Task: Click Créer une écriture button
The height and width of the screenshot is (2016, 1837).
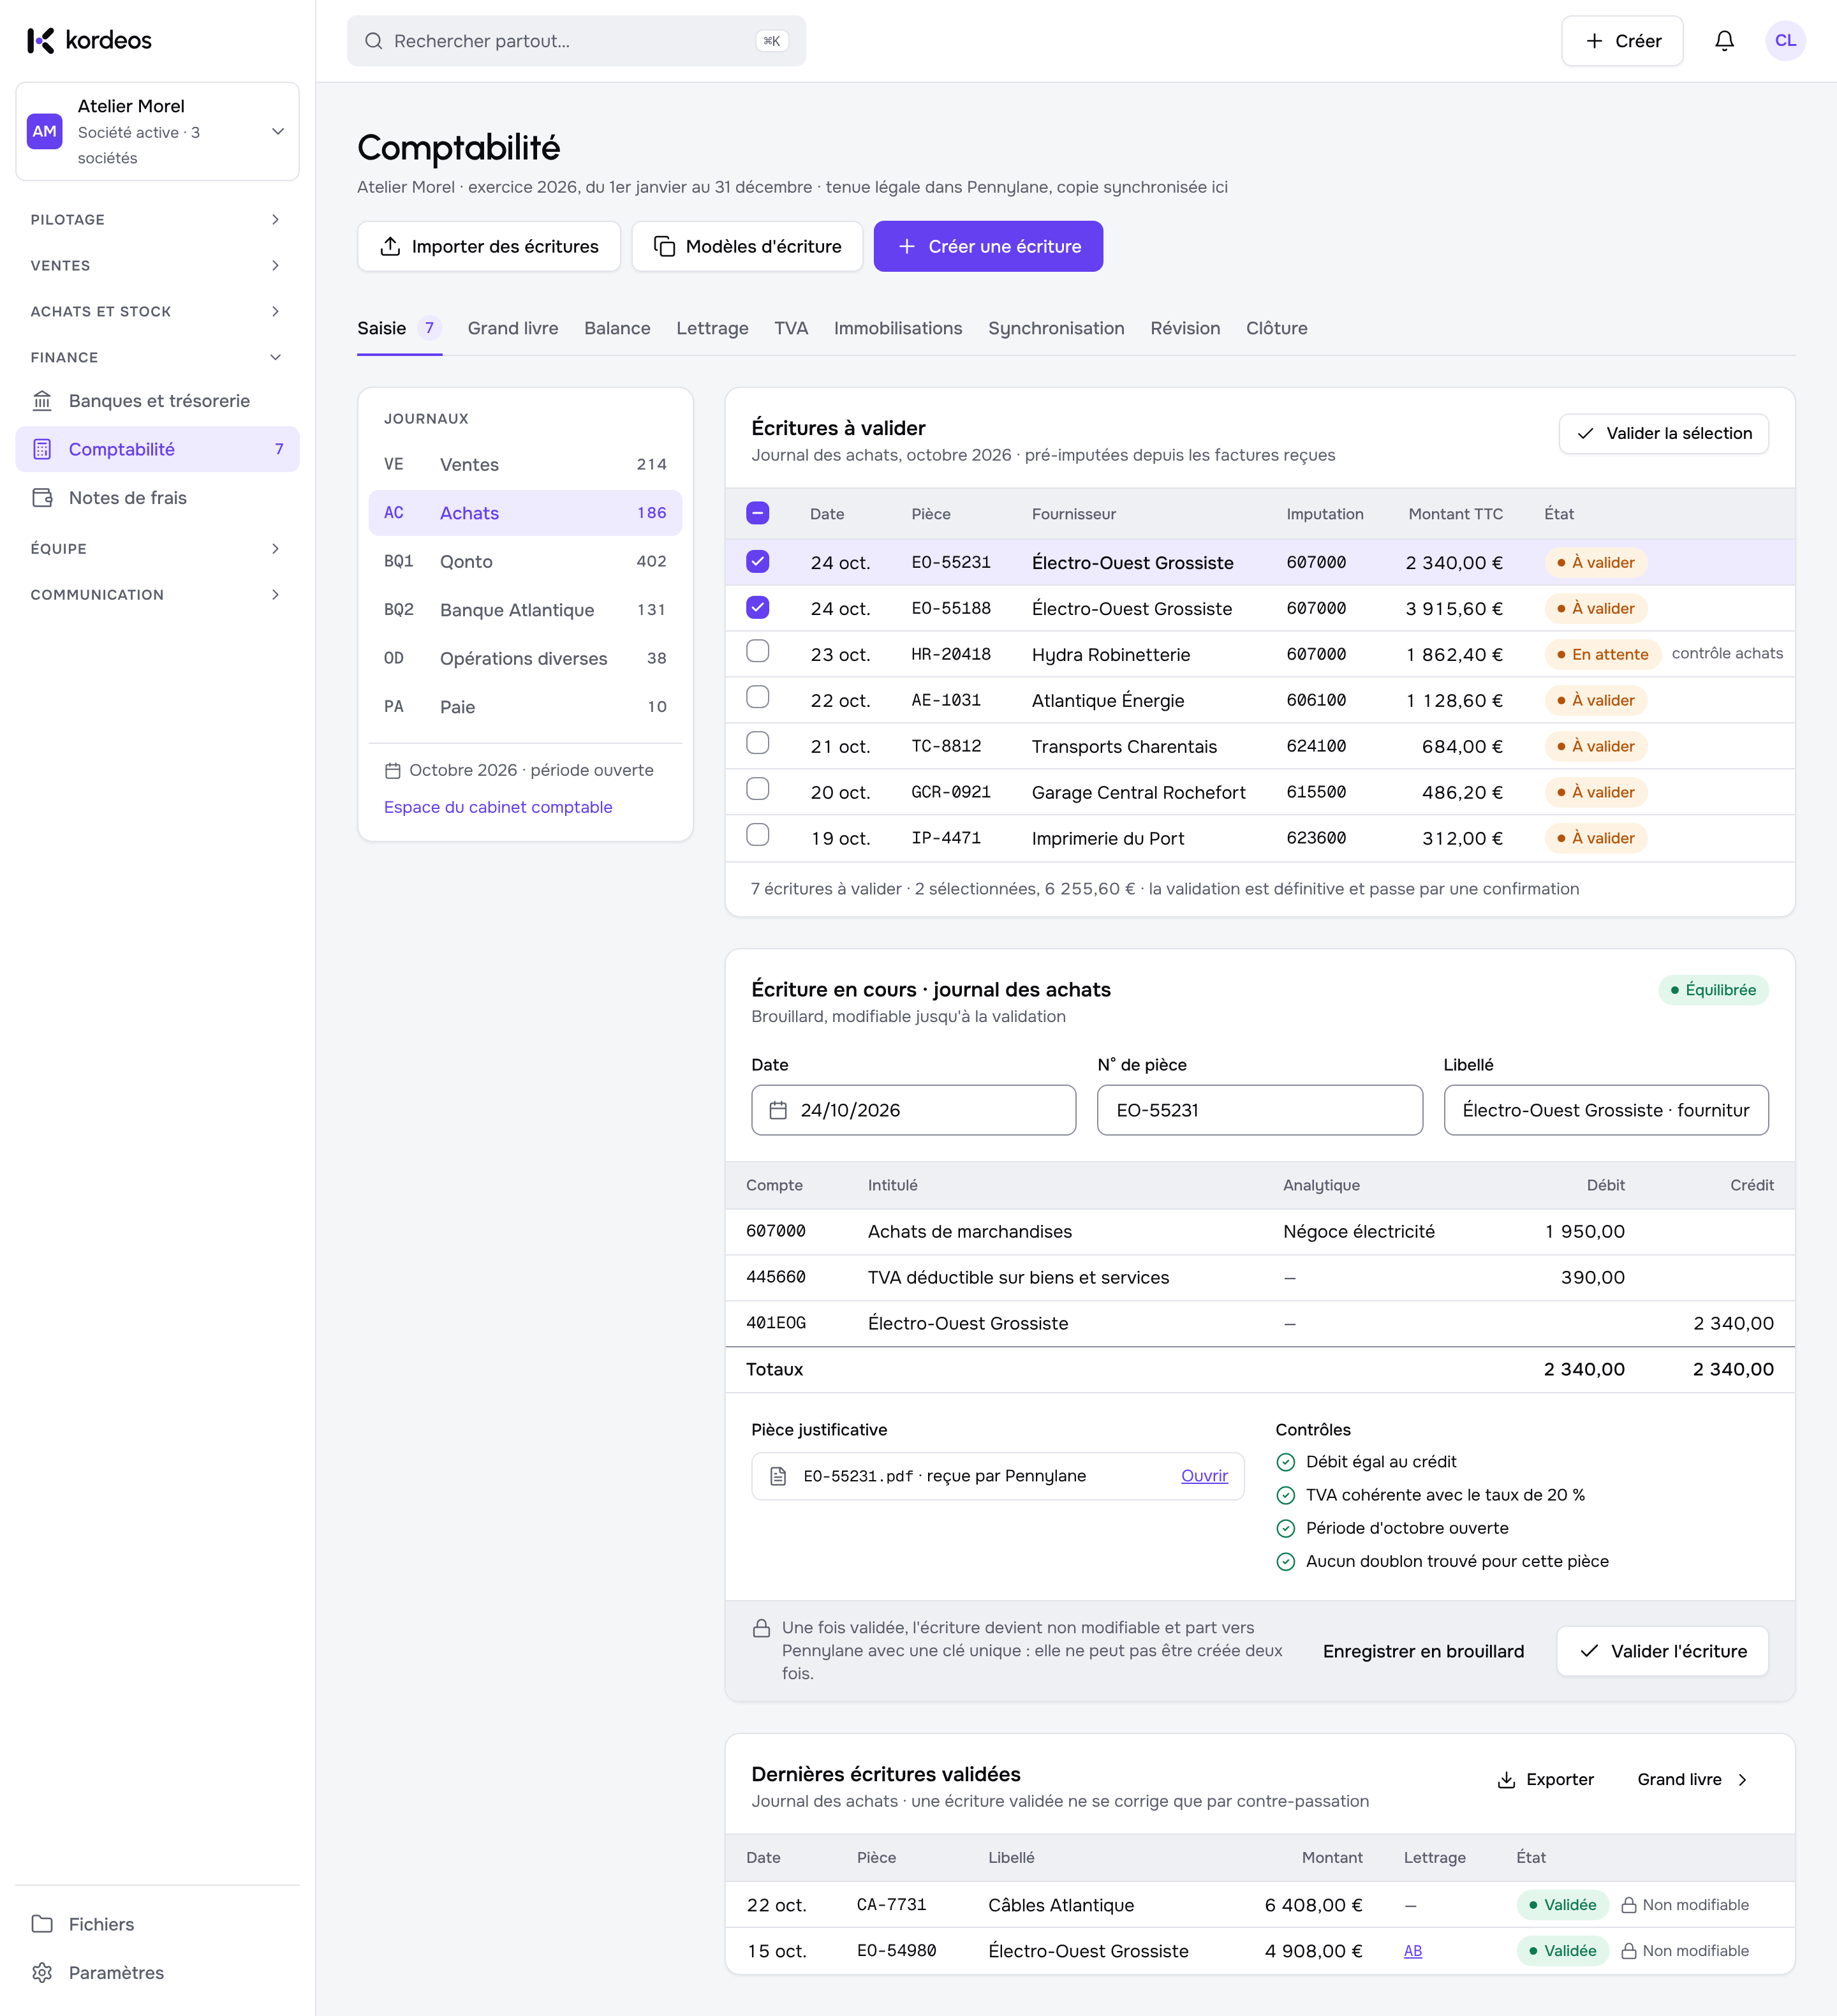Action: click(x=988, y=246)
